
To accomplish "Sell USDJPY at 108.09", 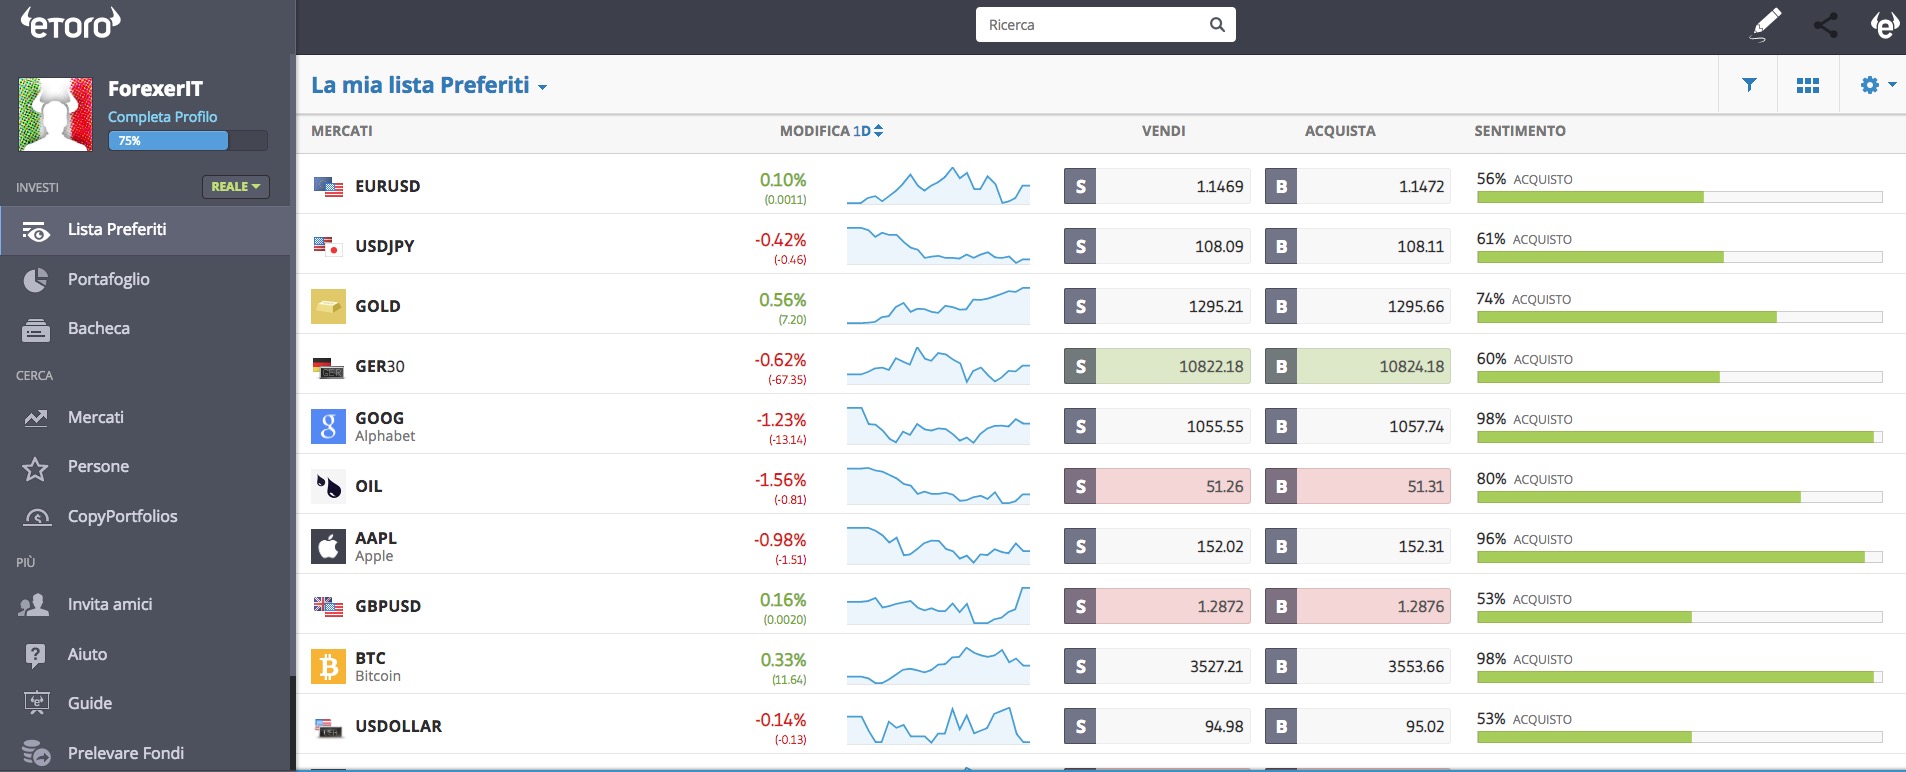I will click(x=1157, y=246).
